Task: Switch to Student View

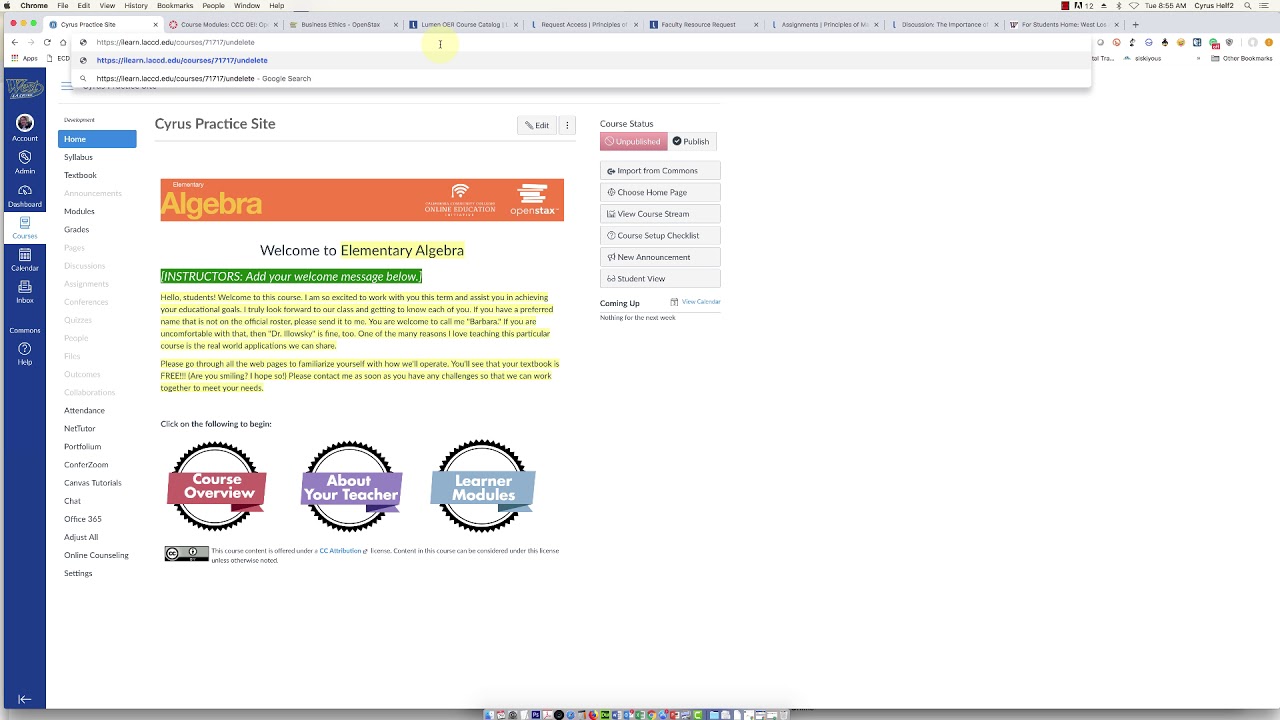Action: tap(660, 279)
